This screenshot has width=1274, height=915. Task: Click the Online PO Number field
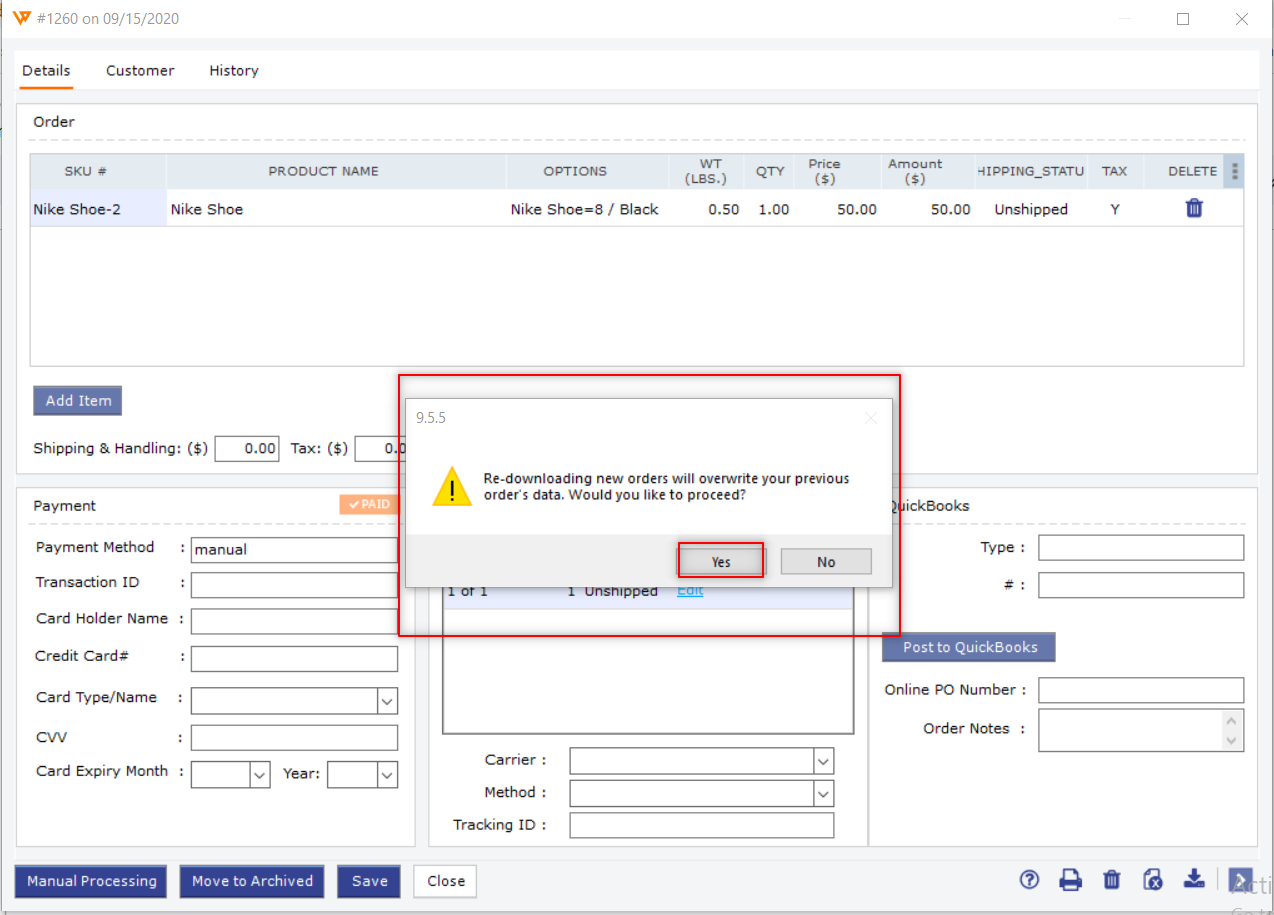click(x=1141, y=690)
